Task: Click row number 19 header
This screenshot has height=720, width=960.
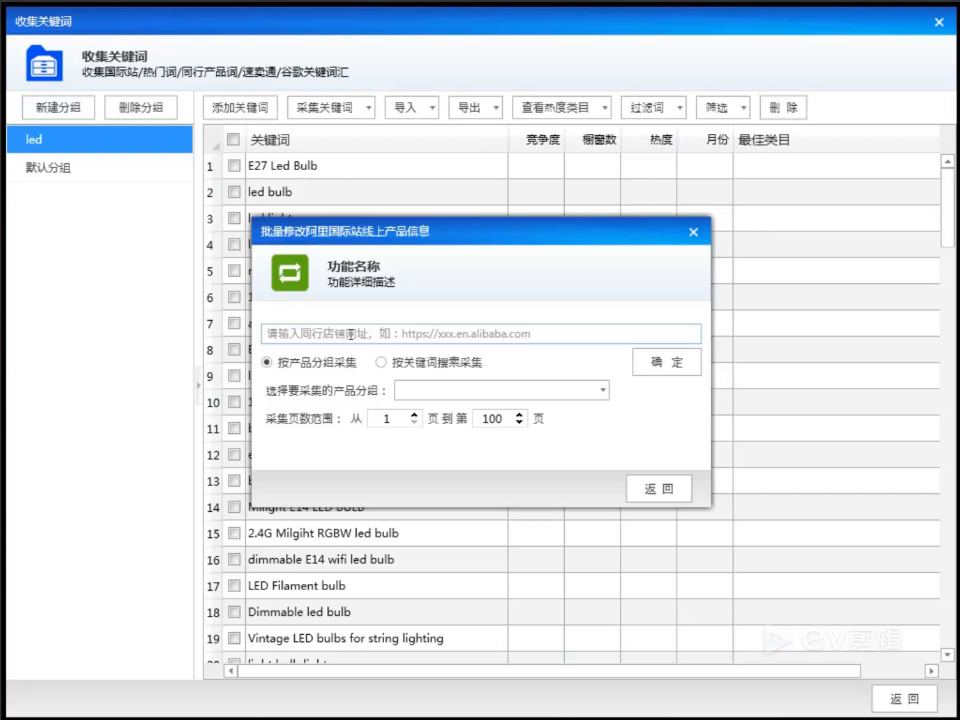Action: point(213,639)
